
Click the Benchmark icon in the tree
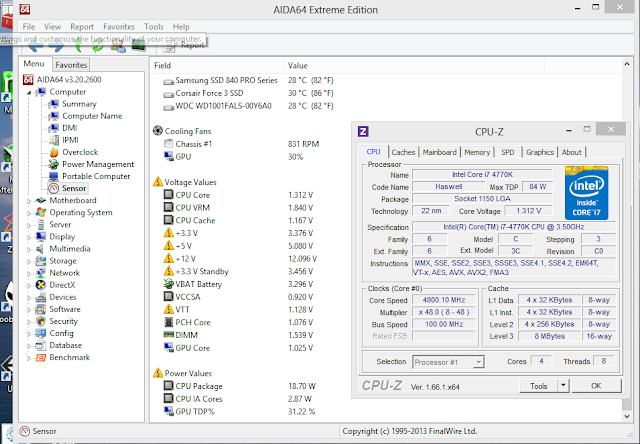41,357
